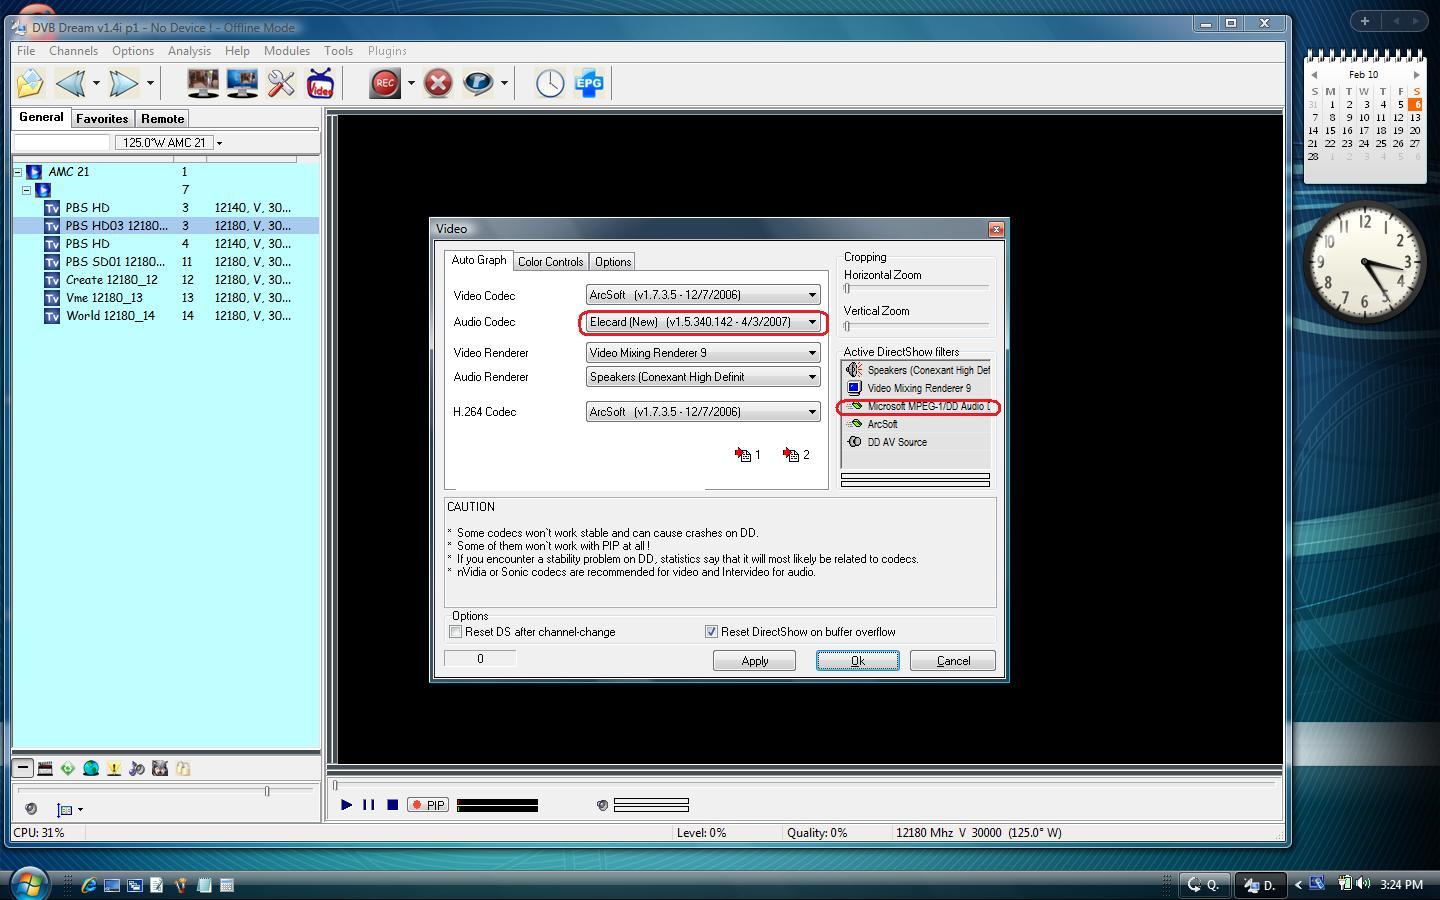Stop playback with square stop button
Viewport: 1440px width, 900px height.
(x=393, y=805)
